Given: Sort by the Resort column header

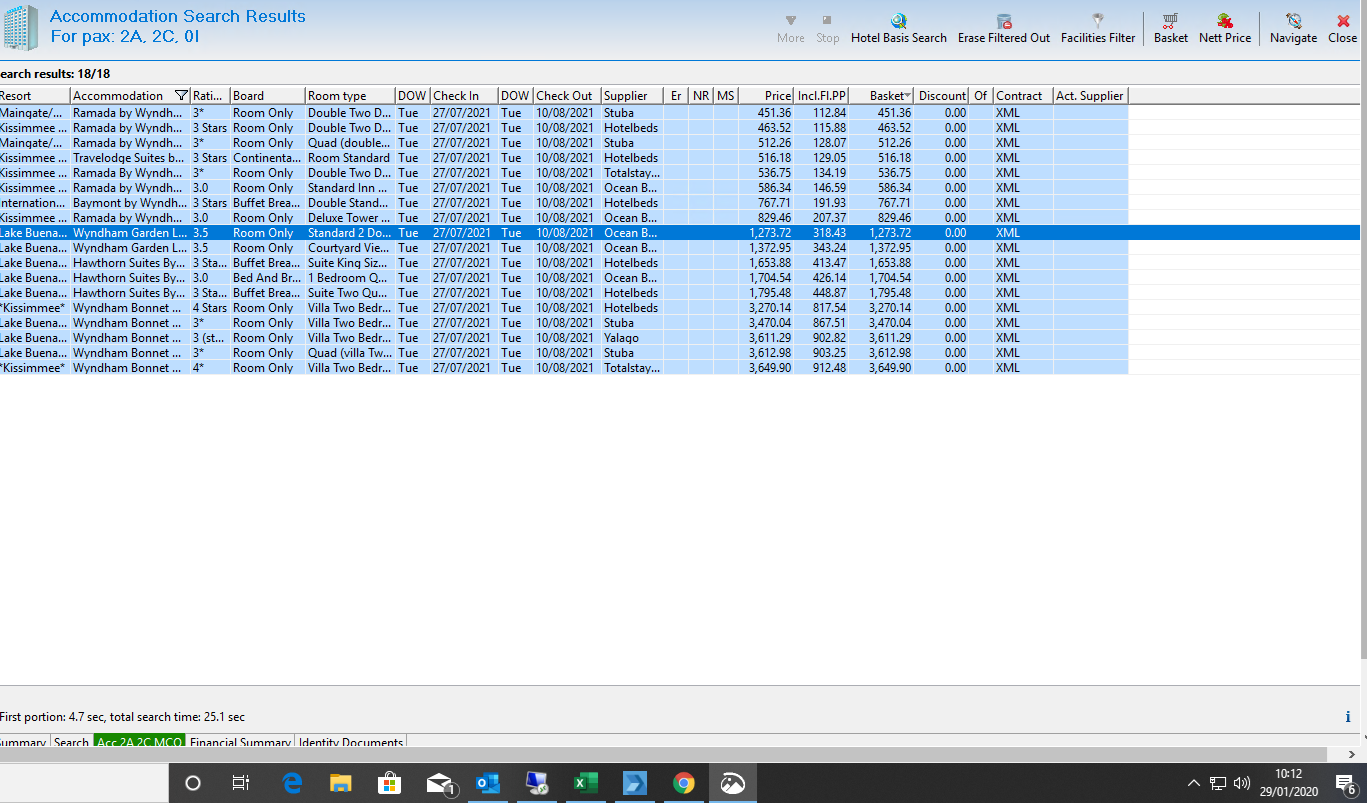Looking at the screenshot, I should pyautogui.click(x=34, y=96).
